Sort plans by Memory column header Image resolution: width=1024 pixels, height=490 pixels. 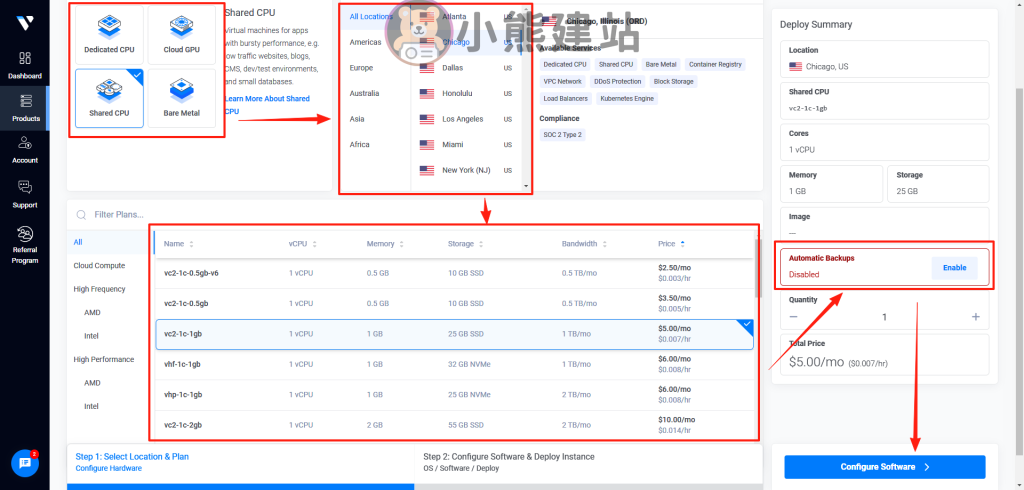tap(385, 243)
